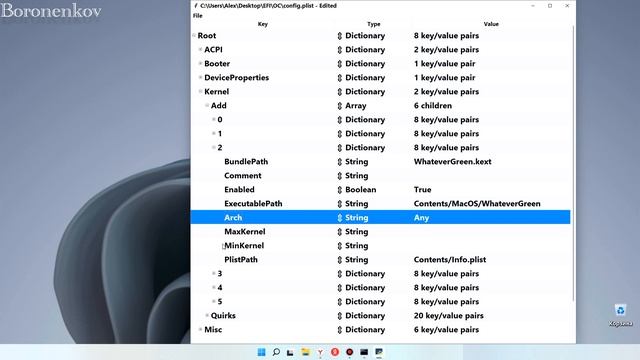Open type selector arrows for Root
Screen dimensions: 640x360
340,36
